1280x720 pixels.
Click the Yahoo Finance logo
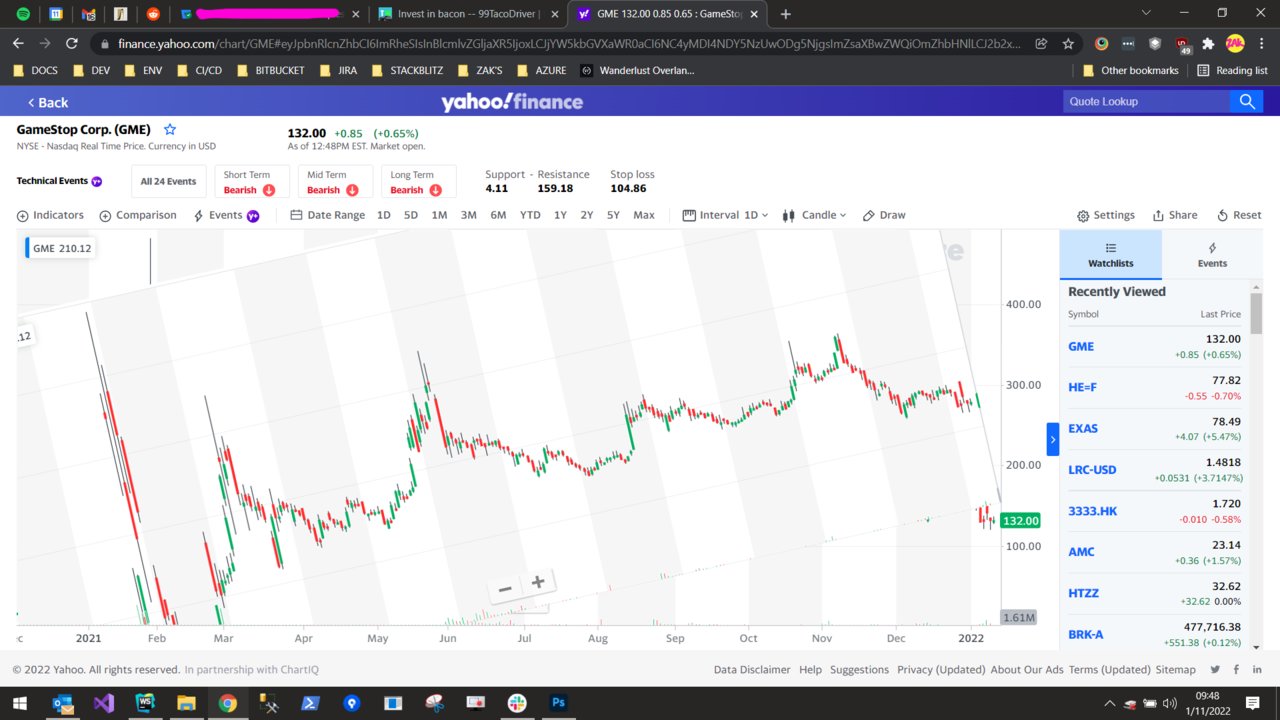(x=512, y=101)
